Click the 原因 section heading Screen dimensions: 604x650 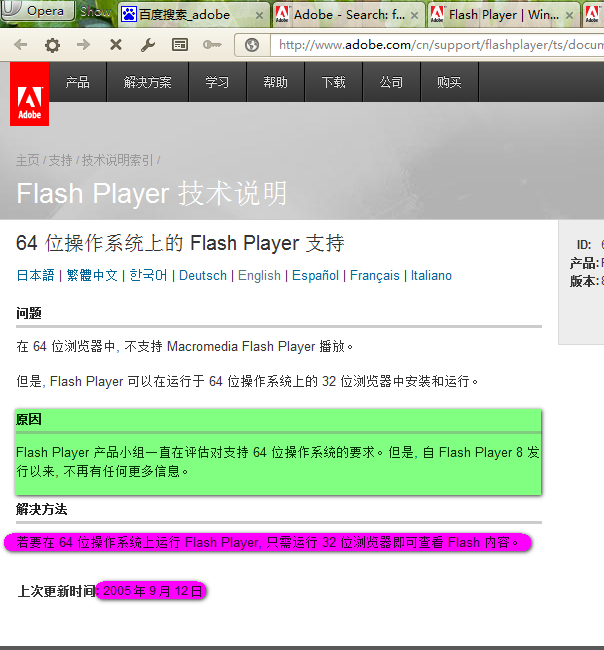point(29,420)
